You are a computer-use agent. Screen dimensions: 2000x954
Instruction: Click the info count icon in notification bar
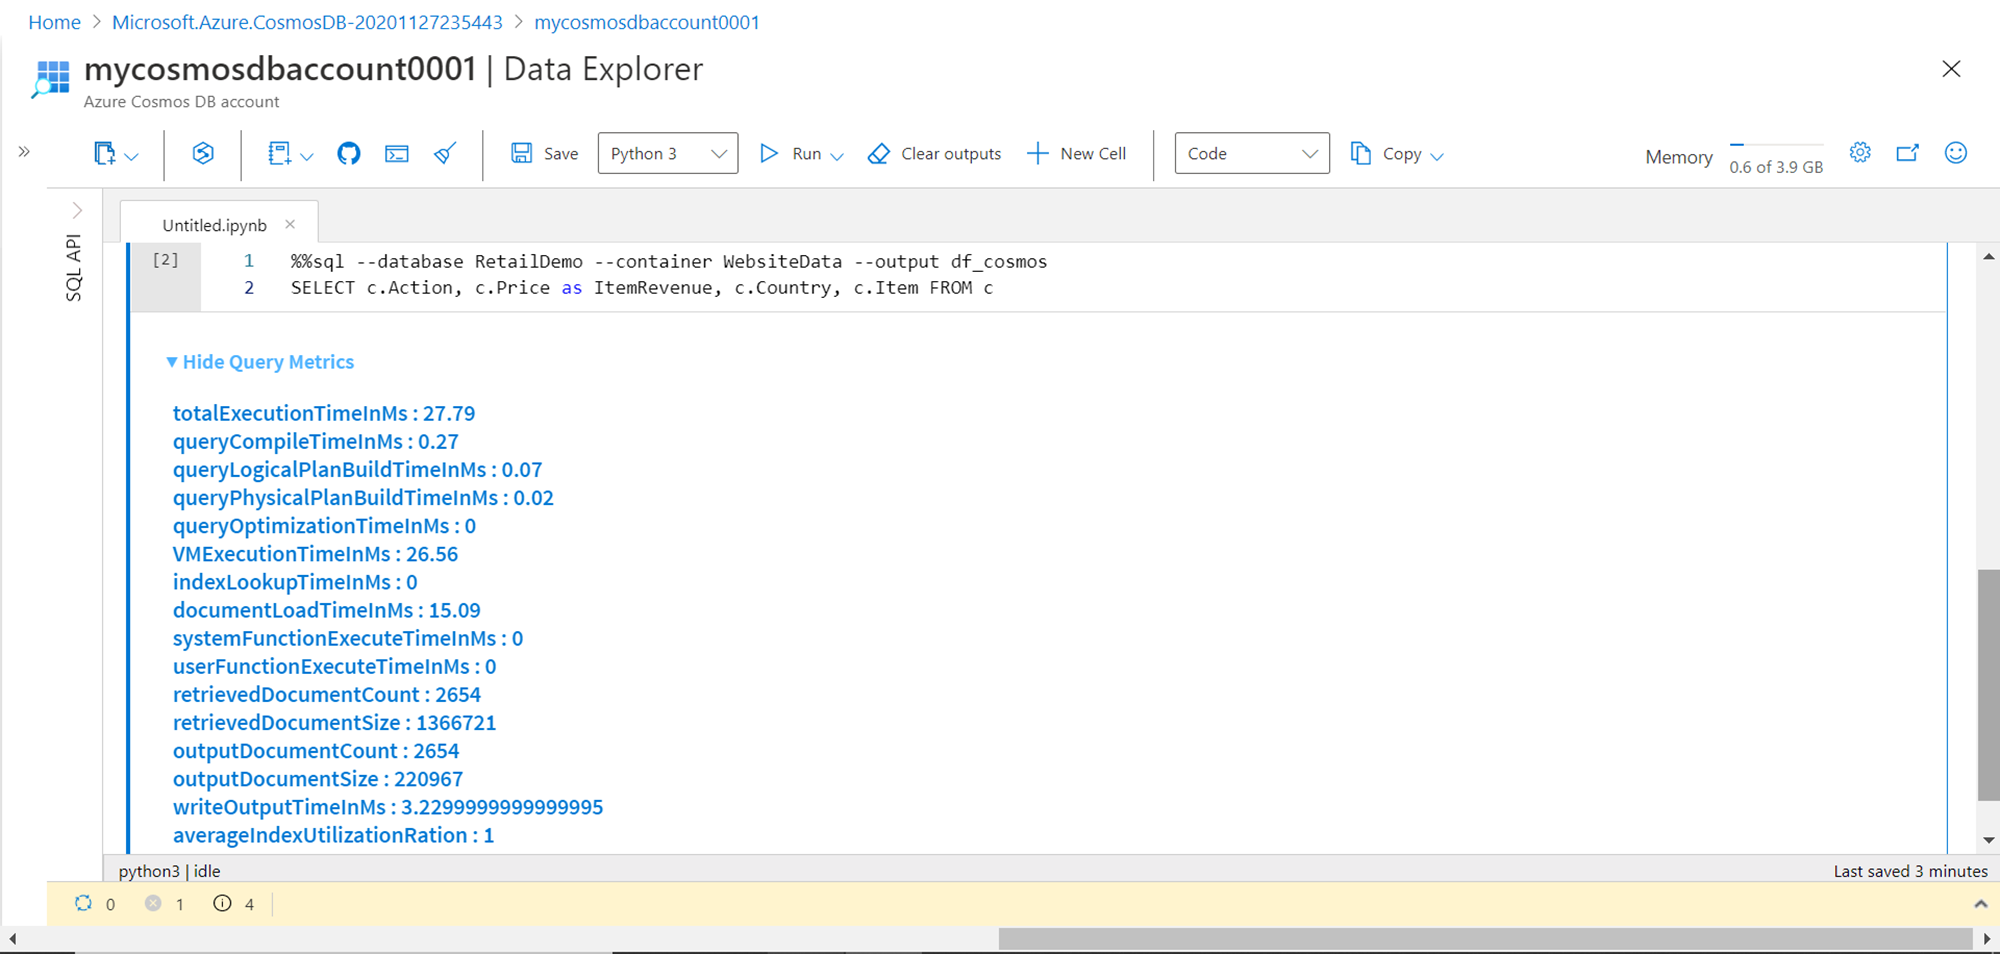pyautogui.click(x=222, y=903)
